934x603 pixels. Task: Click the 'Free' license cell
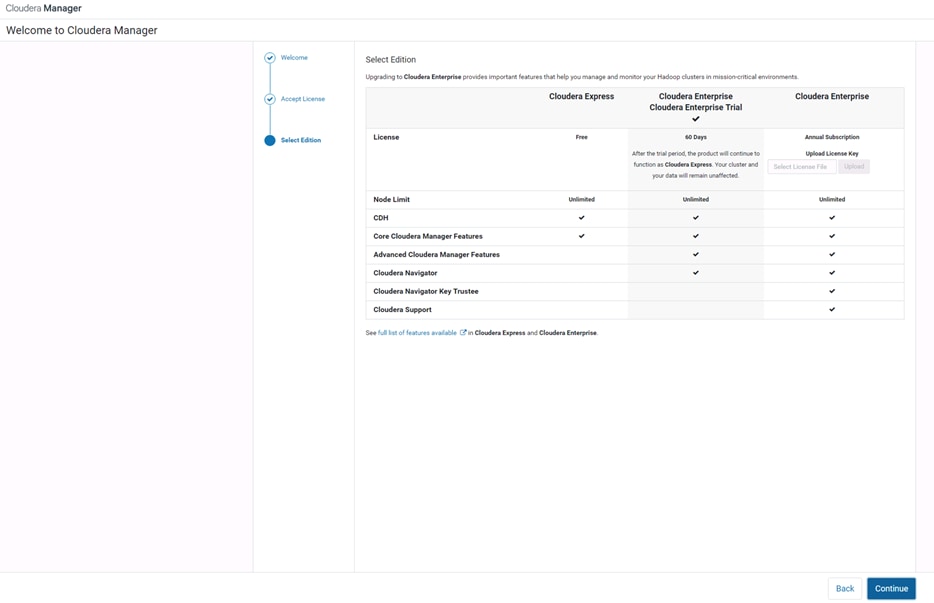581,138
